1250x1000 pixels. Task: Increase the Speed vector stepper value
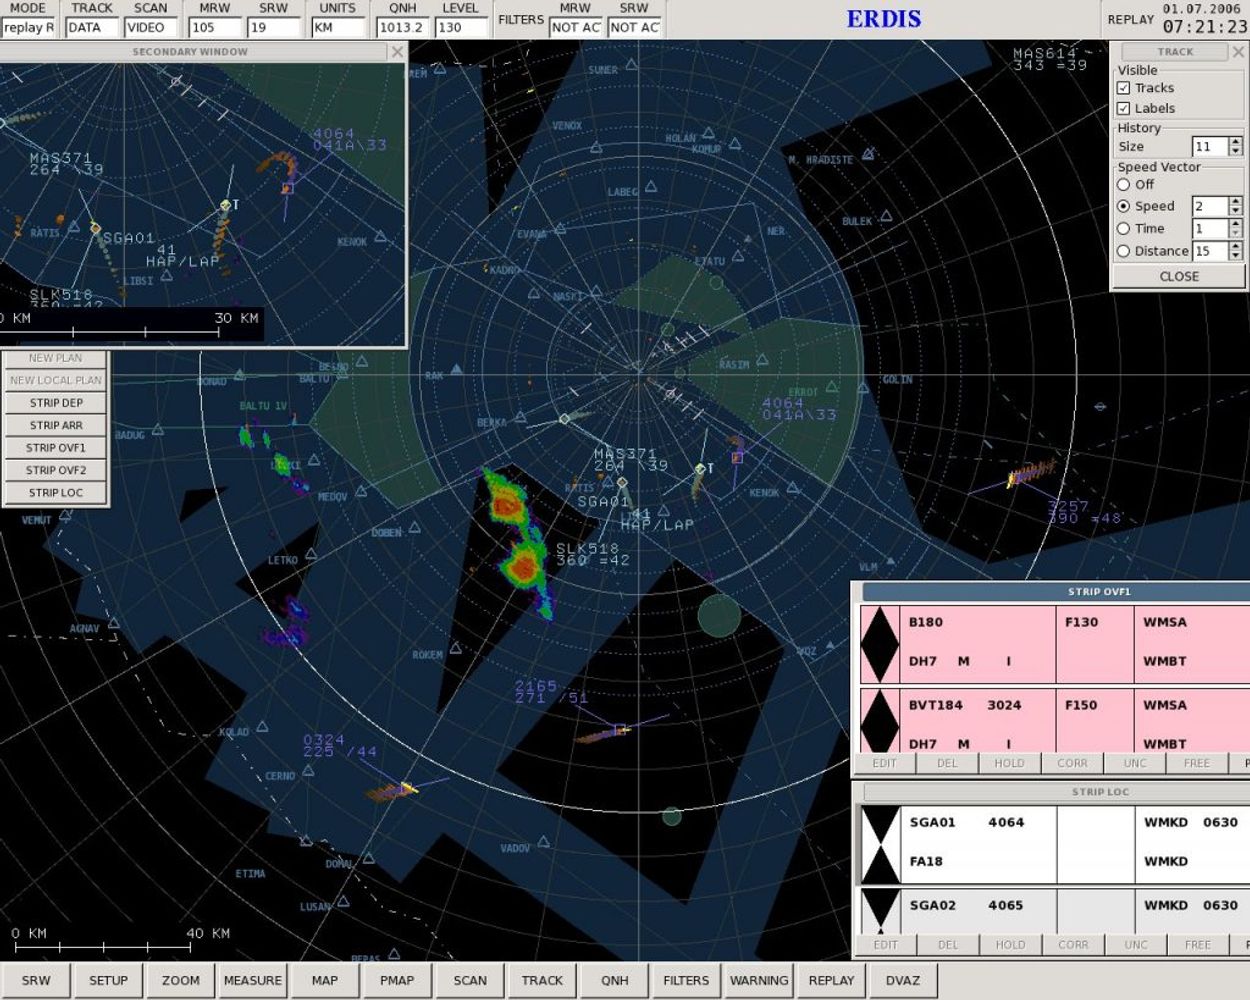click(x=1236, y=202)
